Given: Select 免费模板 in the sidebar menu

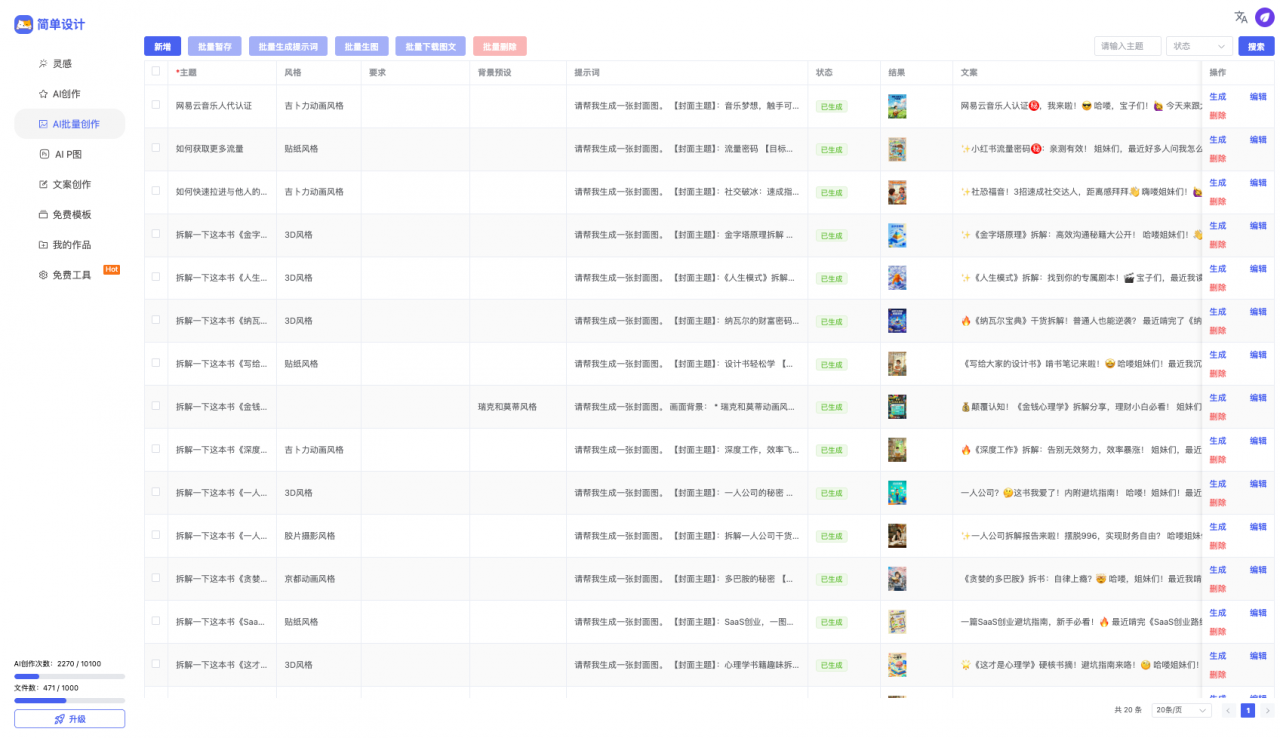Looking at the screenshot, I should click(71, 215).
